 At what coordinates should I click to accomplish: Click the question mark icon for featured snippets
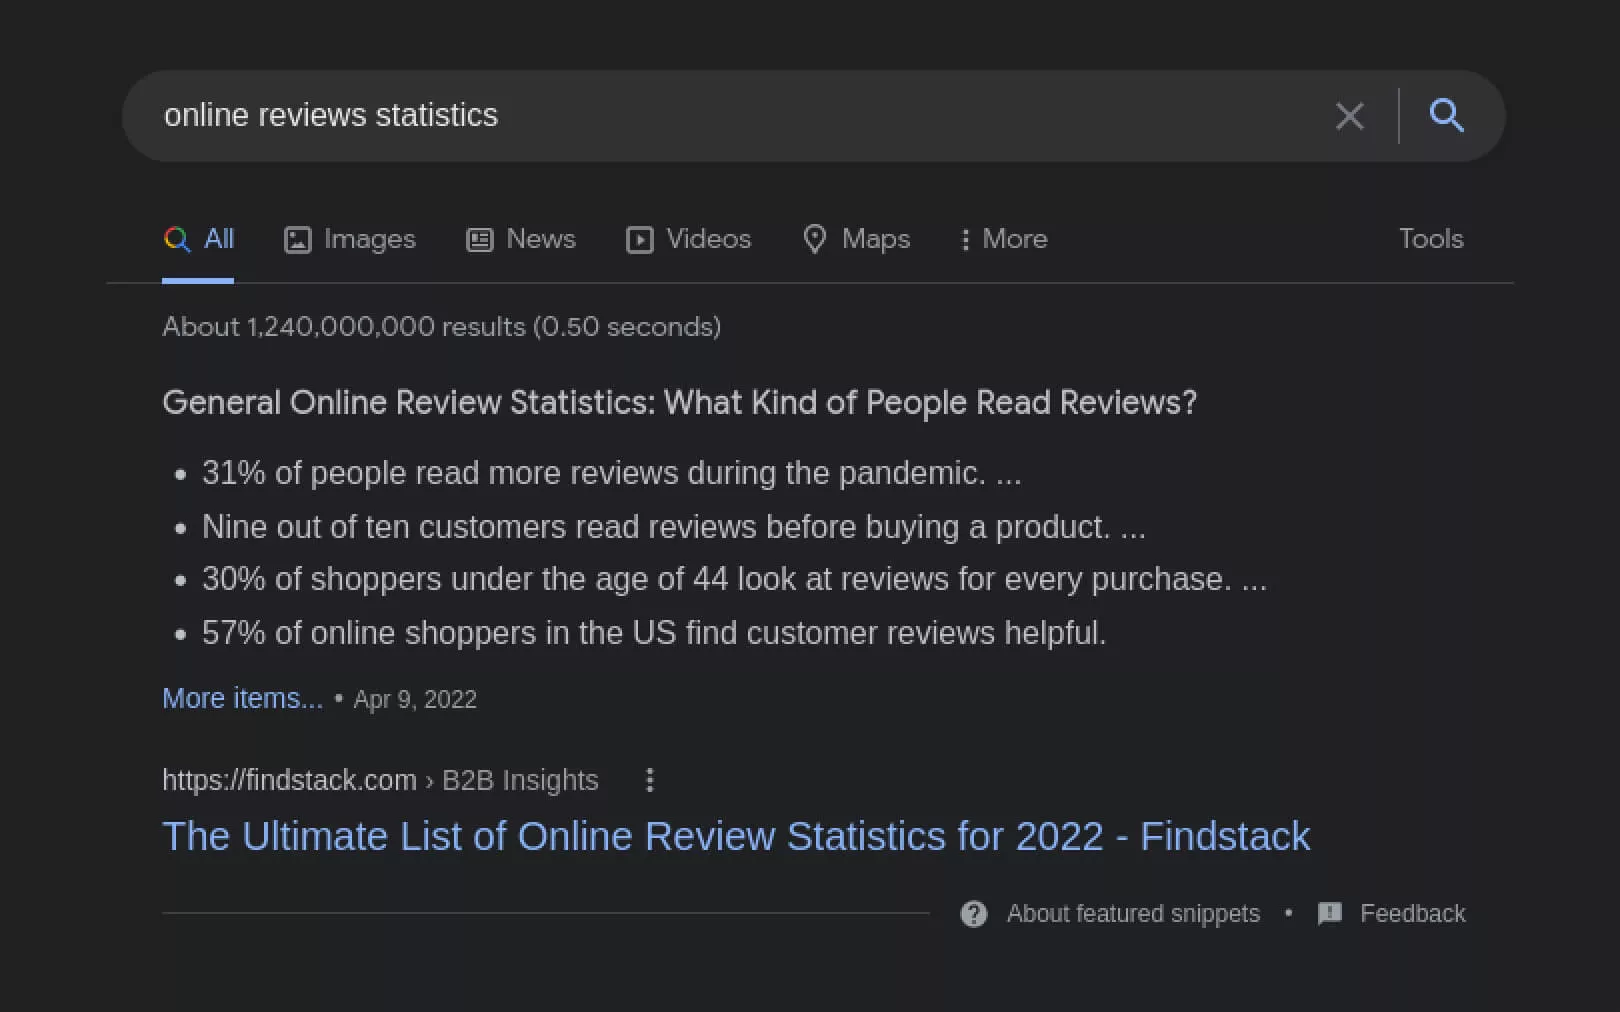(x=973, y=914)
